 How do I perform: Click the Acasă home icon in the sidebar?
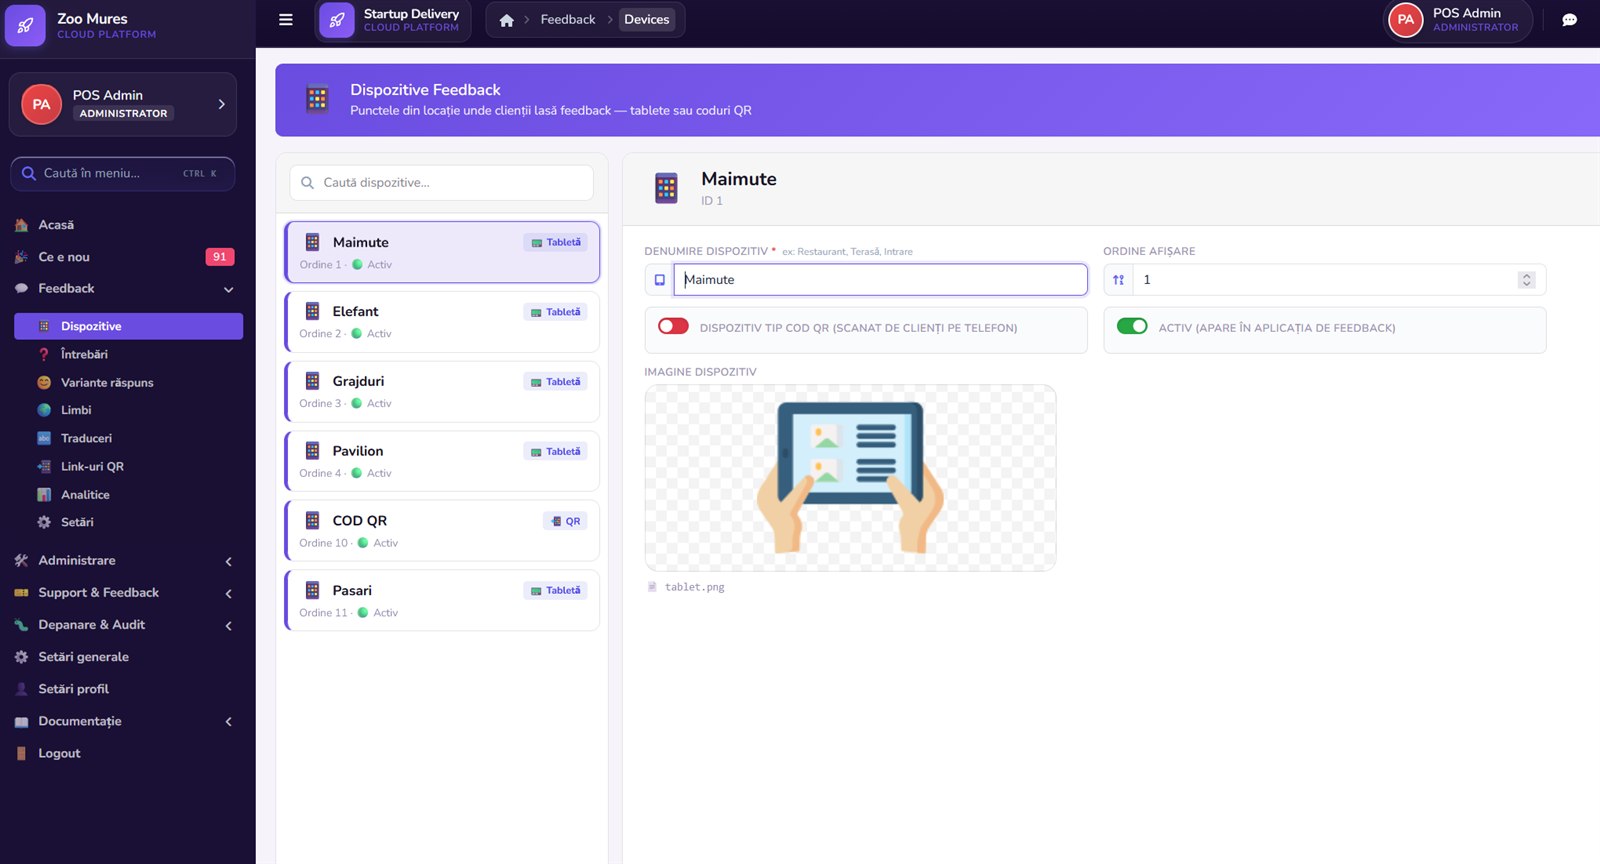point(21,225)
